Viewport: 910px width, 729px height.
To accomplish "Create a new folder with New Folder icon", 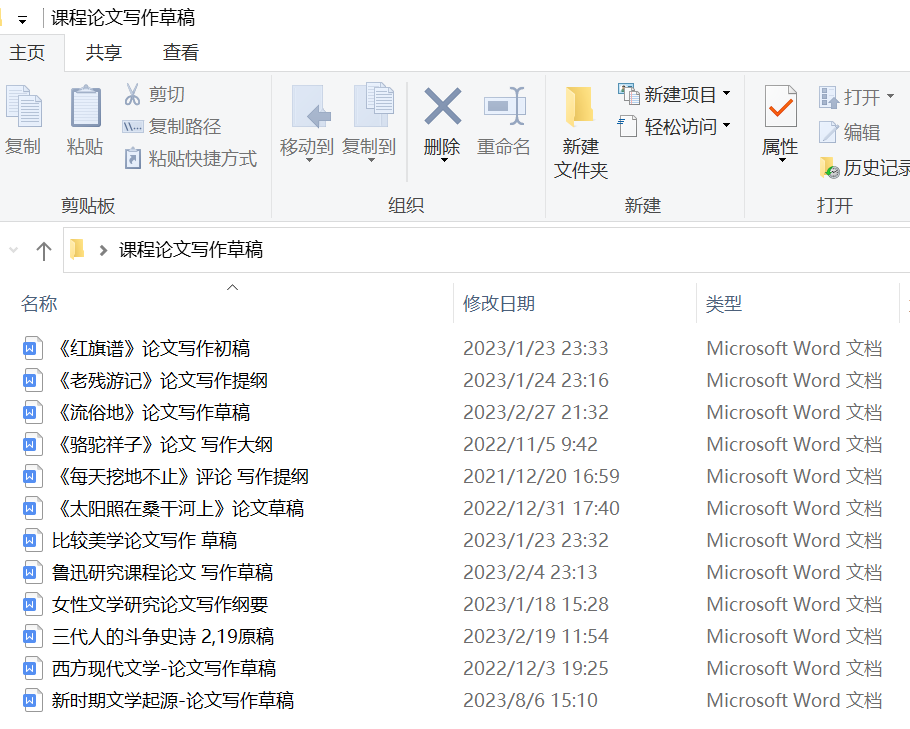I will (x=580, y=108).
